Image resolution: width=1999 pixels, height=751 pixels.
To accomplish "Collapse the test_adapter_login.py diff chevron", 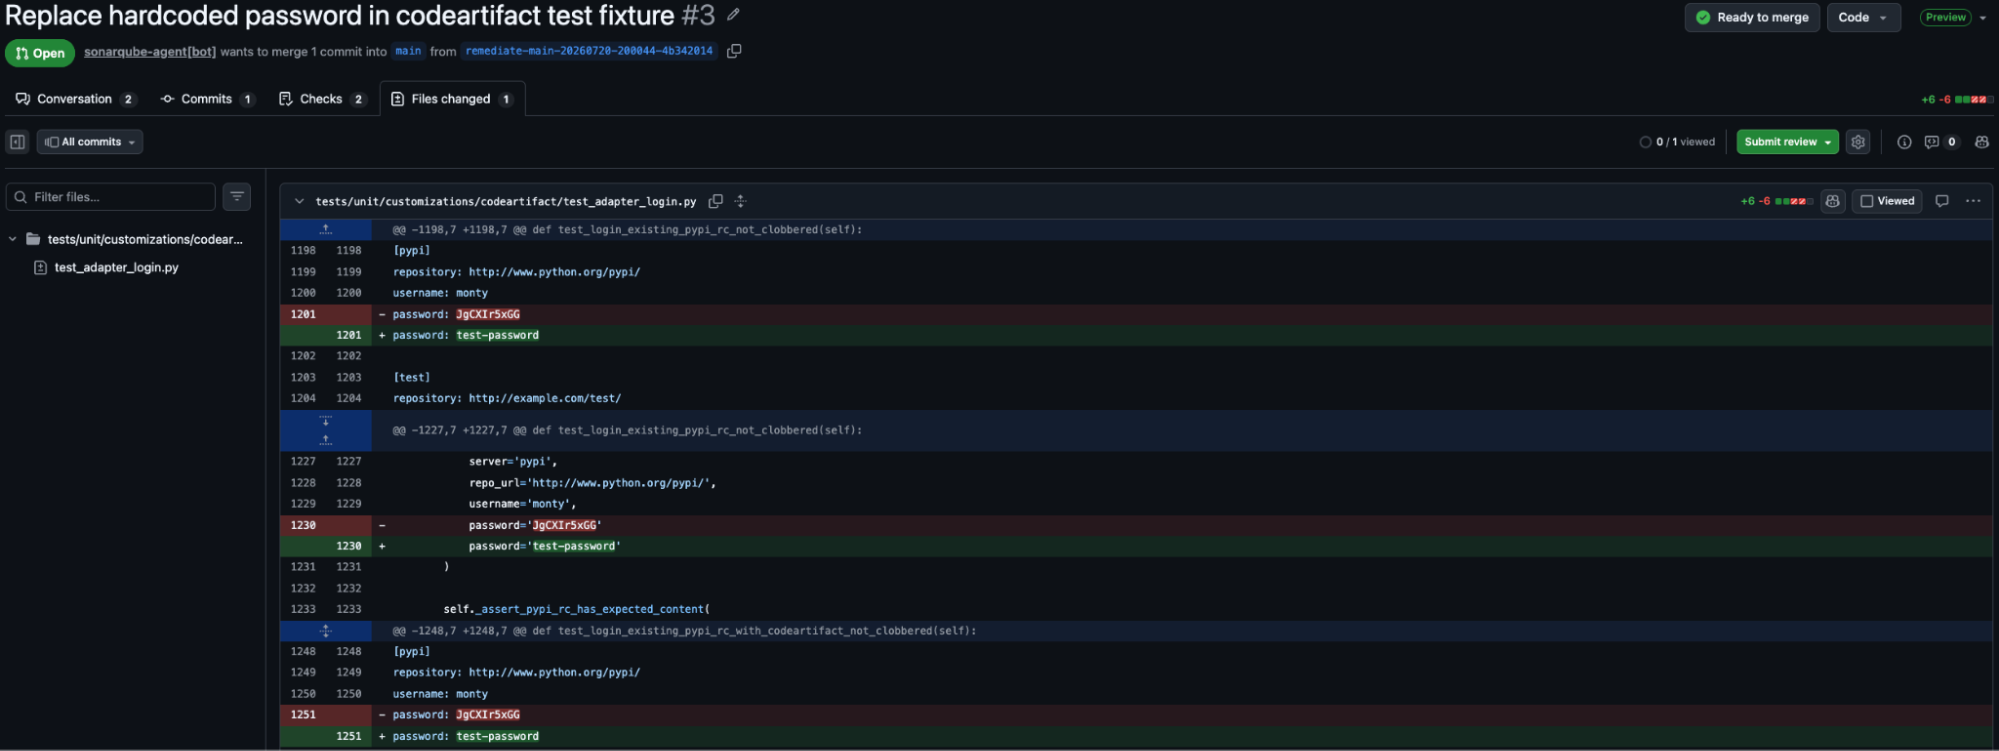I will coord(299,201).
